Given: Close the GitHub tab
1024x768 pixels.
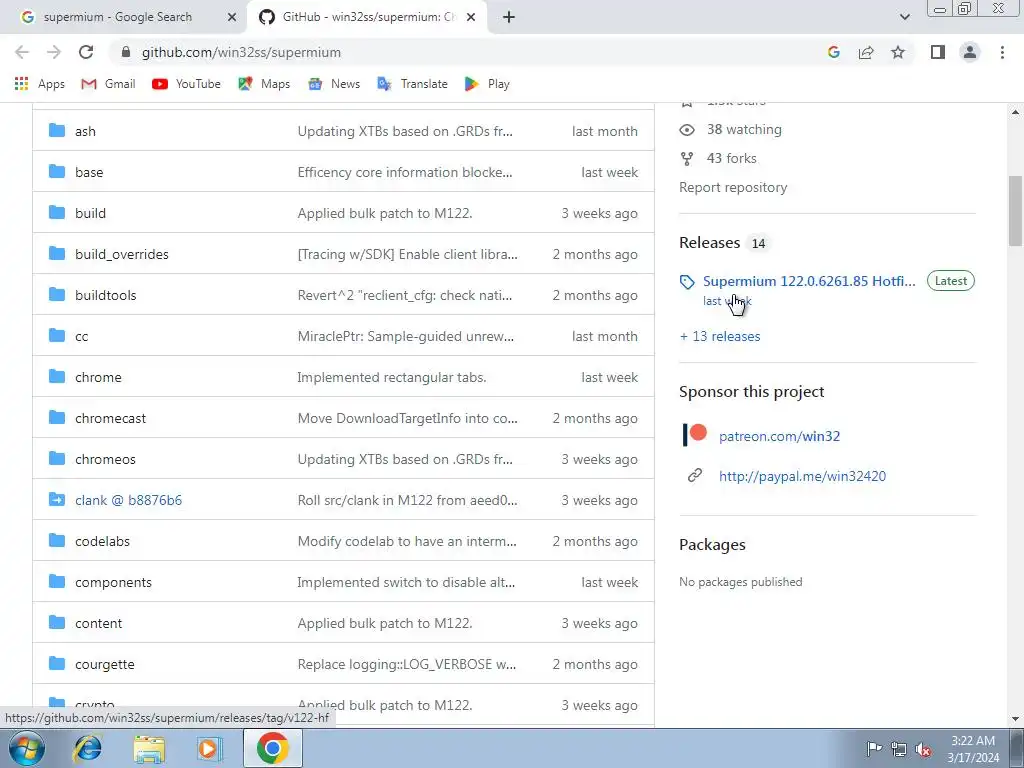Looking at the screenshot, I should [x=471, y=17].
